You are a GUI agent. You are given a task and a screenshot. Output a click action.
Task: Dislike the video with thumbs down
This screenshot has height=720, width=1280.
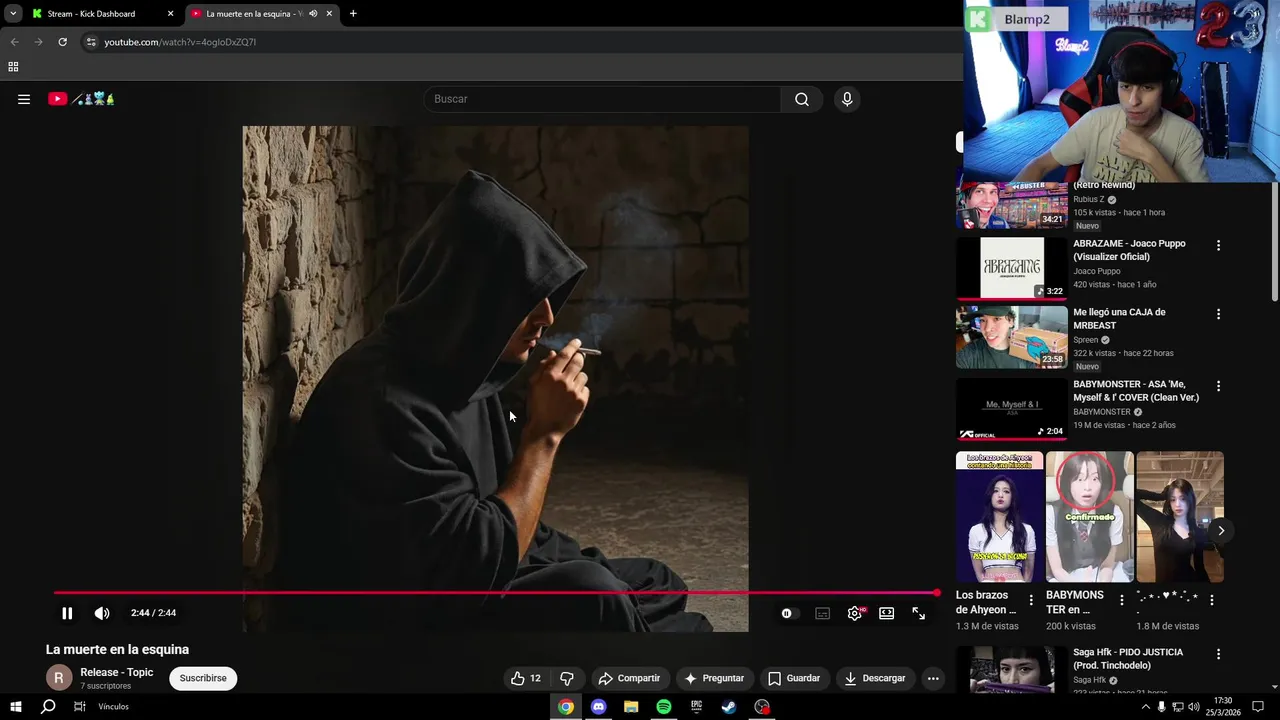[567, 678]
